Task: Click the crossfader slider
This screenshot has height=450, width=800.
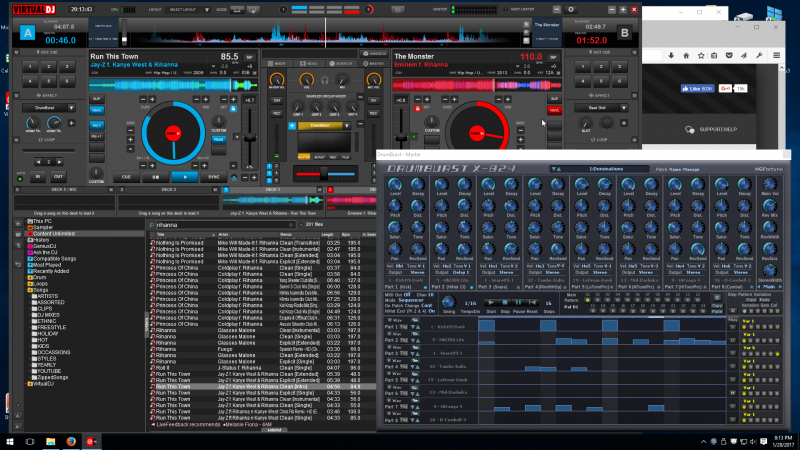Action: tap(324, 174)
